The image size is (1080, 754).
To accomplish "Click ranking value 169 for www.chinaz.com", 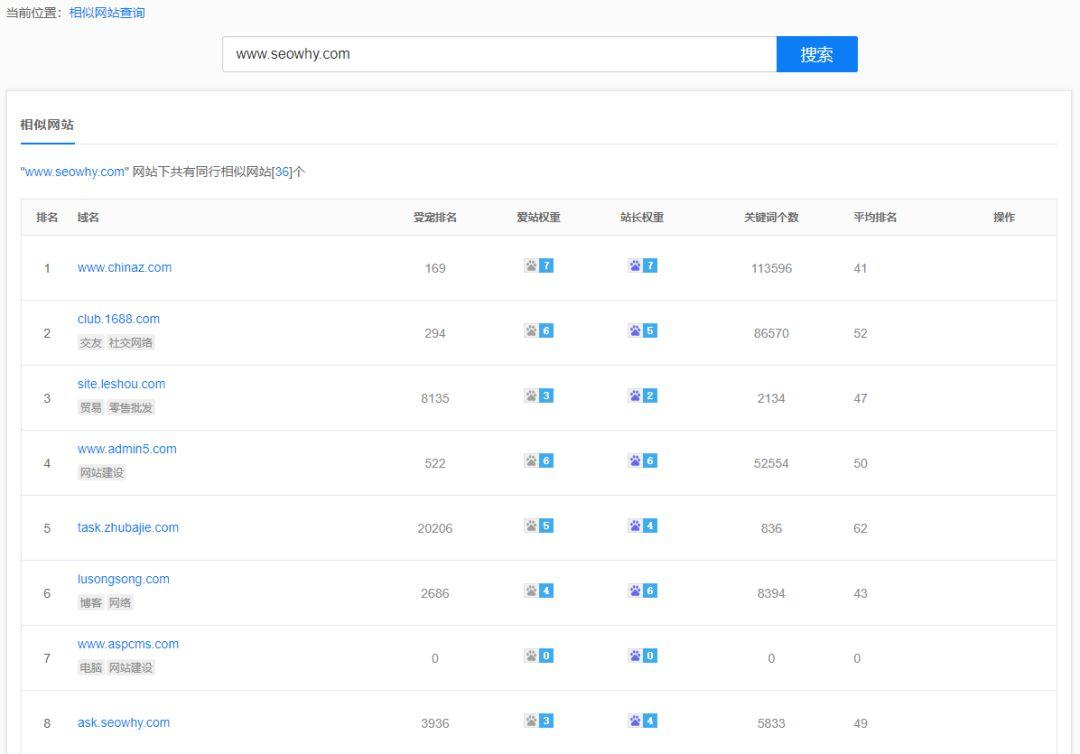I will pos(435,269).
